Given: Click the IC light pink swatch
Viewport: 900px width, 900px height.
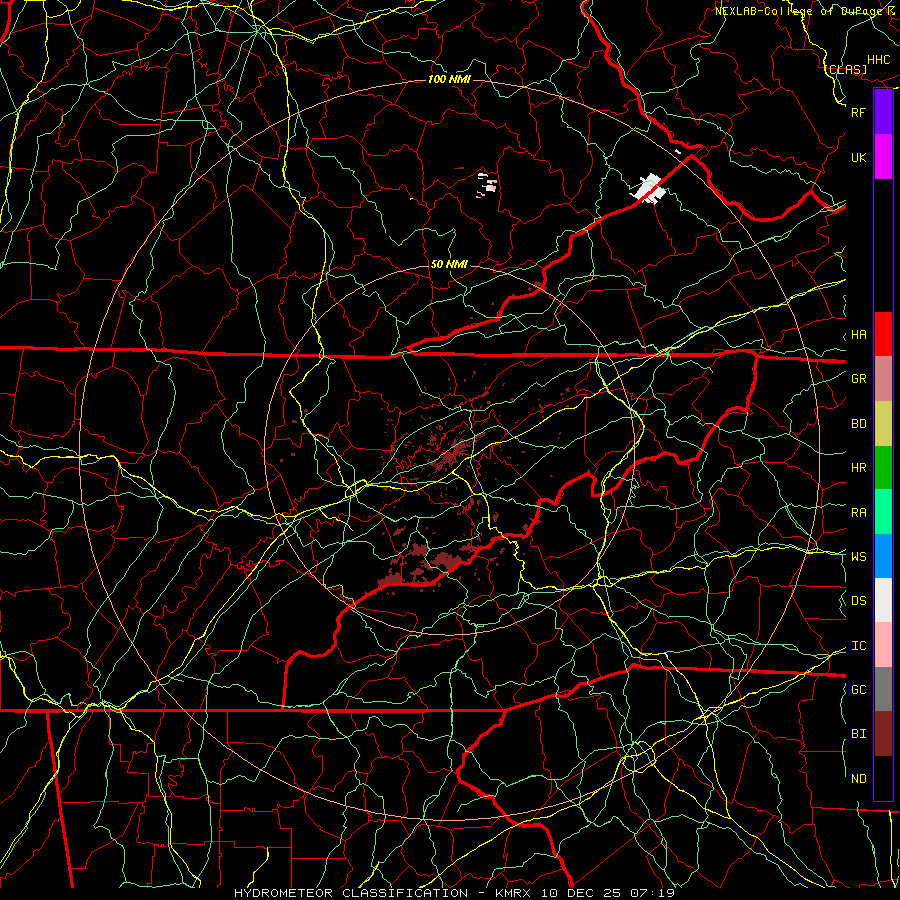Looking at the screenshot, I should (883, 645).
